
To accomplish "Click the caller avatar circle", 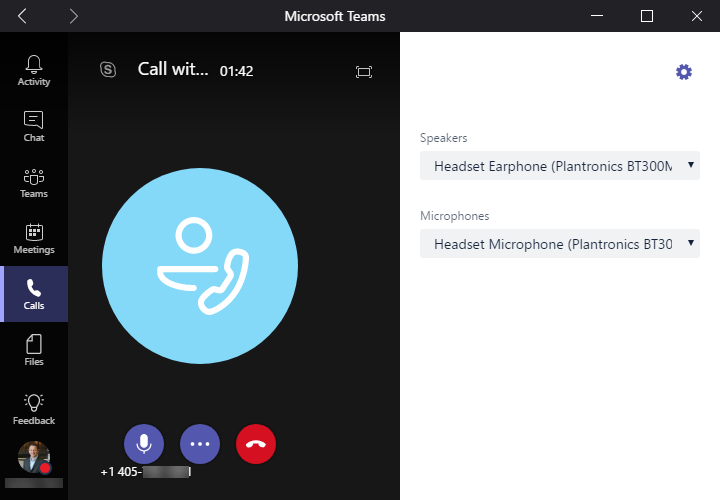I will coord(200,266).
